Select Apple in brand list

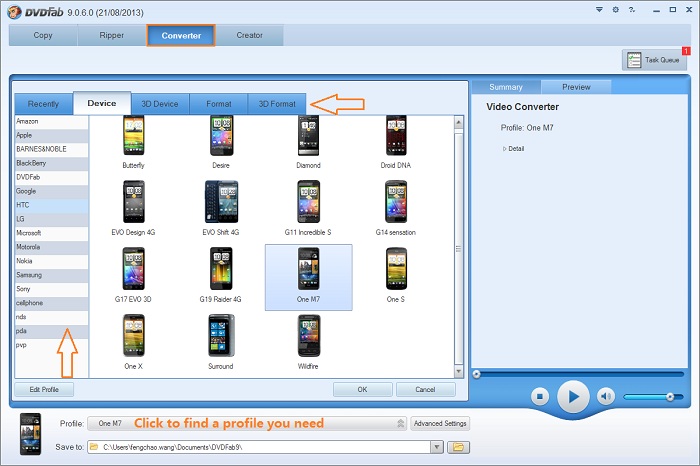51,135
